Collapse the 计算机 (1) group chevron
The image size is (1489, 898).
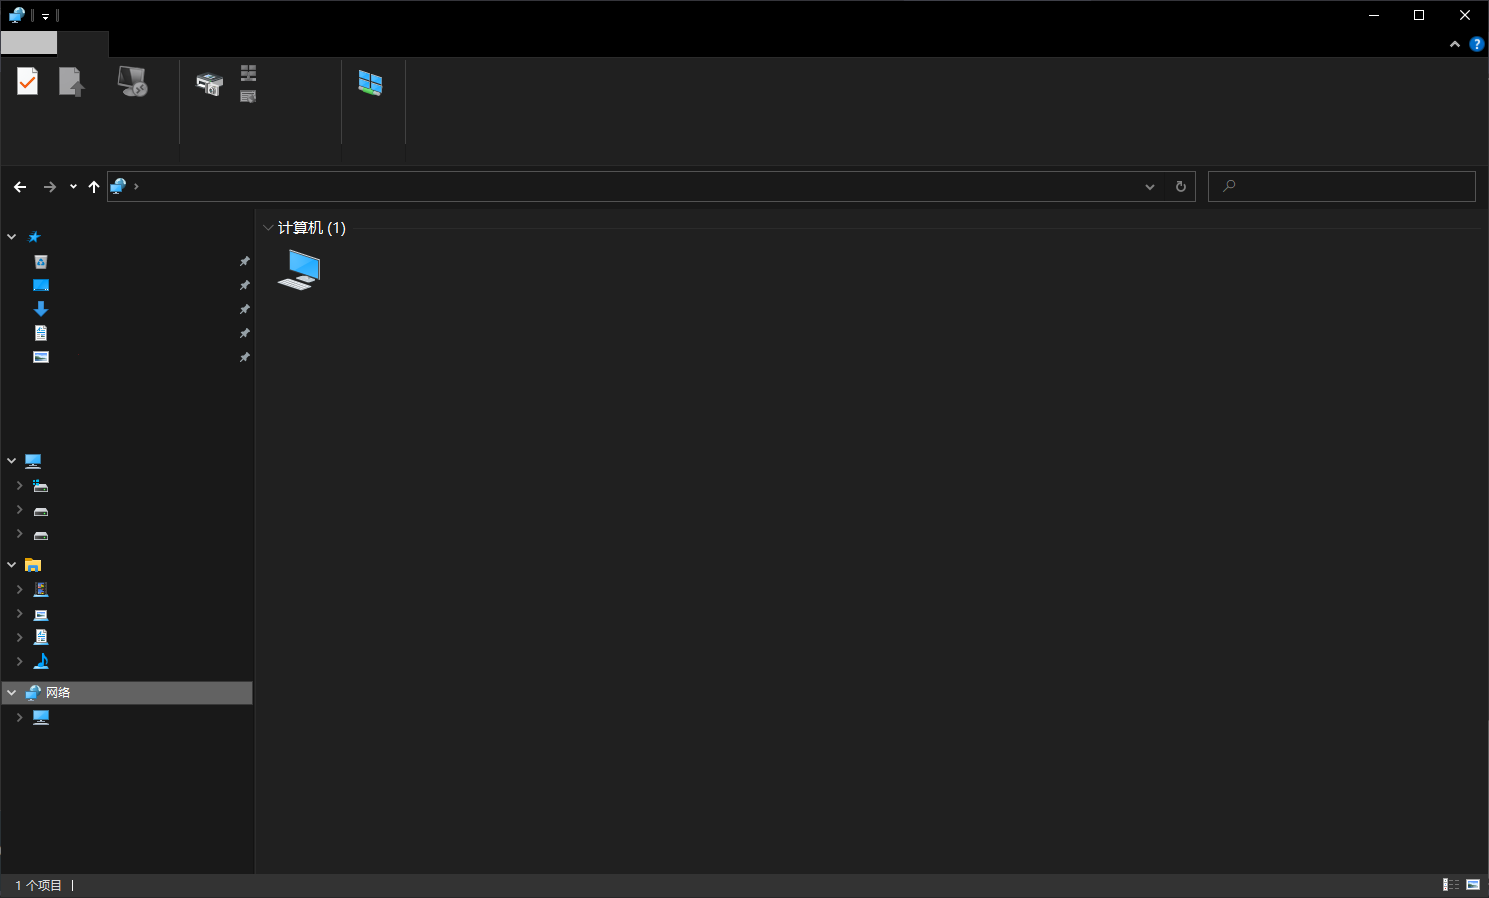[x=268, y=228]
